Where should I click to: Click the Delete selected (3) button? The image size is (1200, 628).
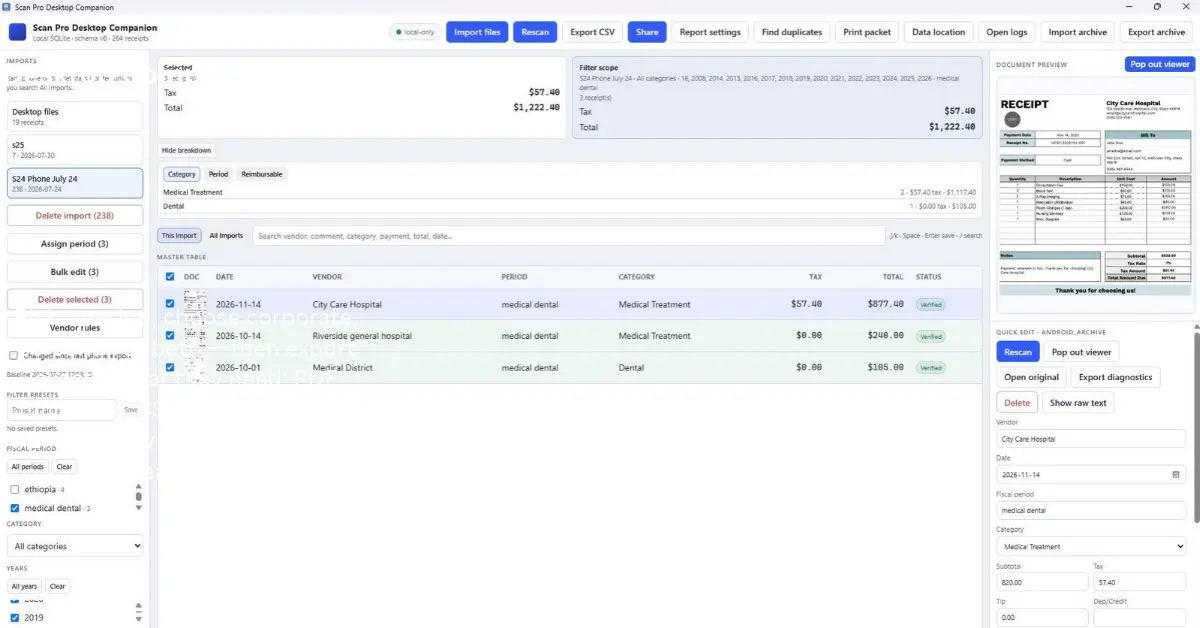(x=75, y=299)
